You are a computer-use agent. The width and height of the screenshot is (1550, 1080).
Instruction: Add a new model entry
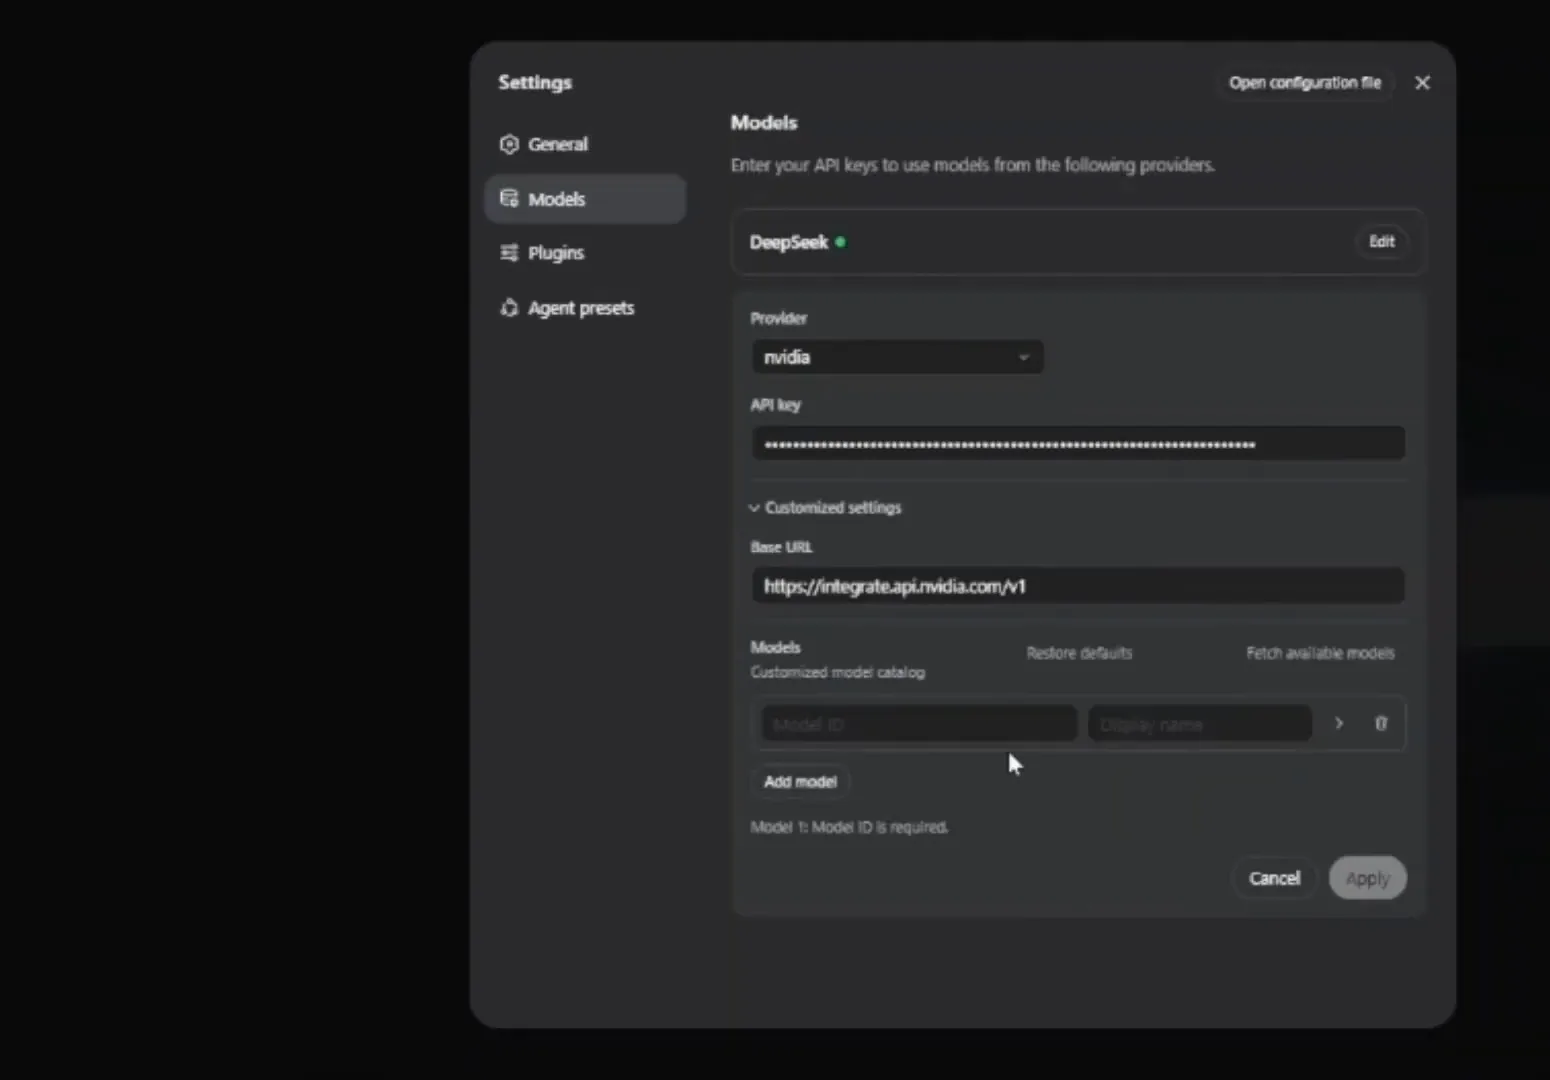pyautogui.click(x=800, y=782)
